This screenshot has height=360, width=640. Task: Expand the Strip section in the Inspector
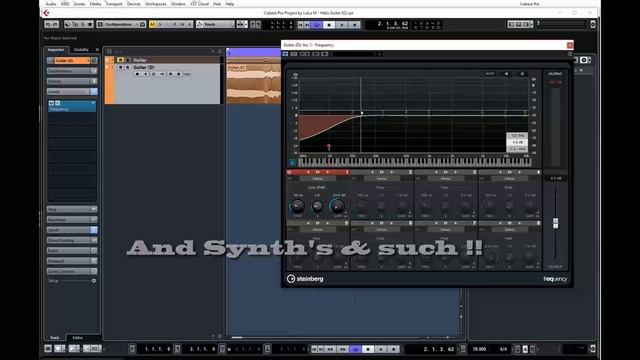tap(72, 209)
